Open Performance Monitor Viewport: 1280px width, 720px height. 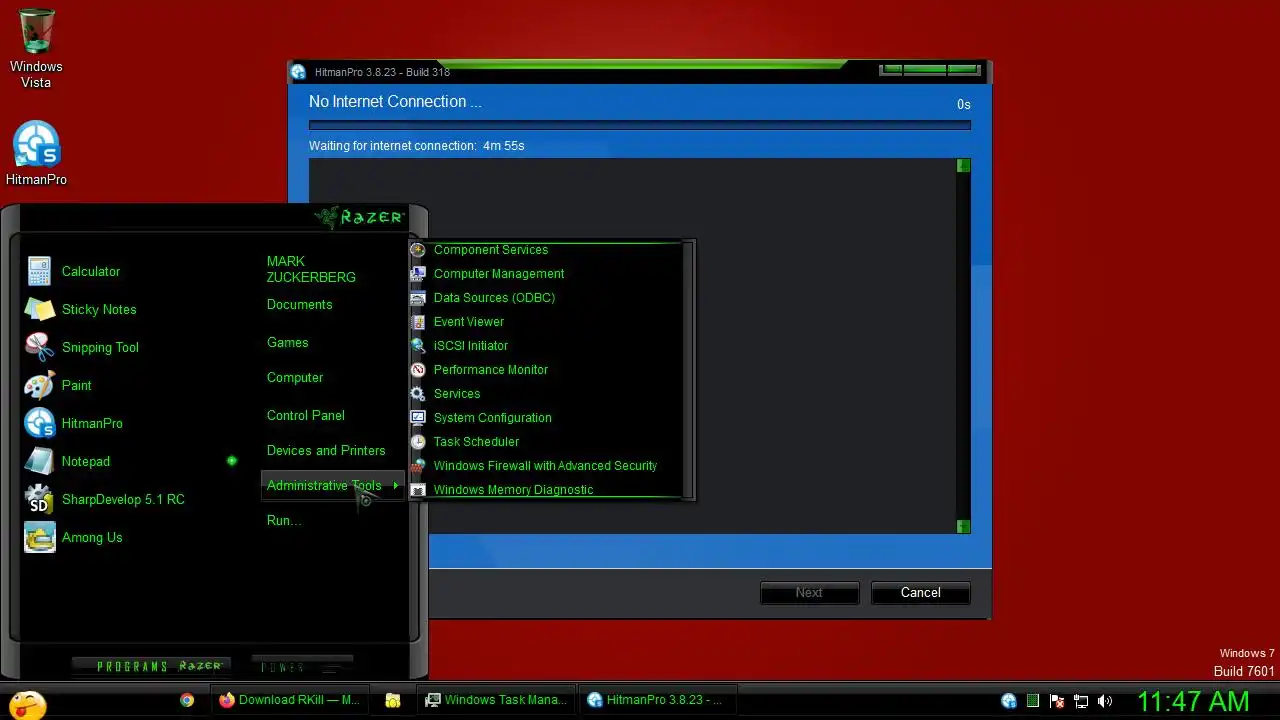pyautogui.click(x=490, y=369)
